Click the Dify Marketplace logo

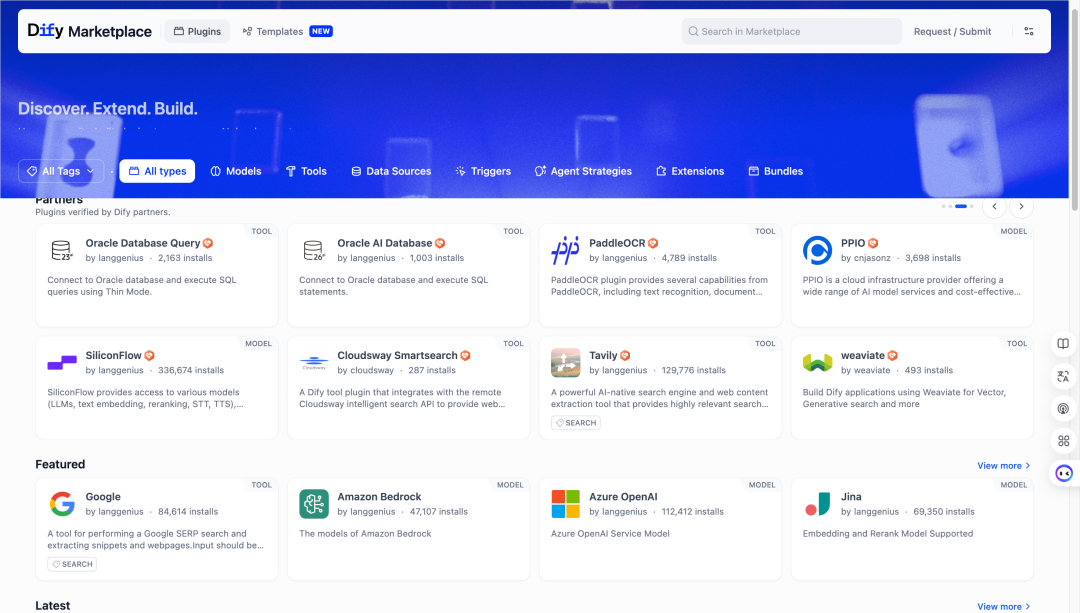(90, 31)
